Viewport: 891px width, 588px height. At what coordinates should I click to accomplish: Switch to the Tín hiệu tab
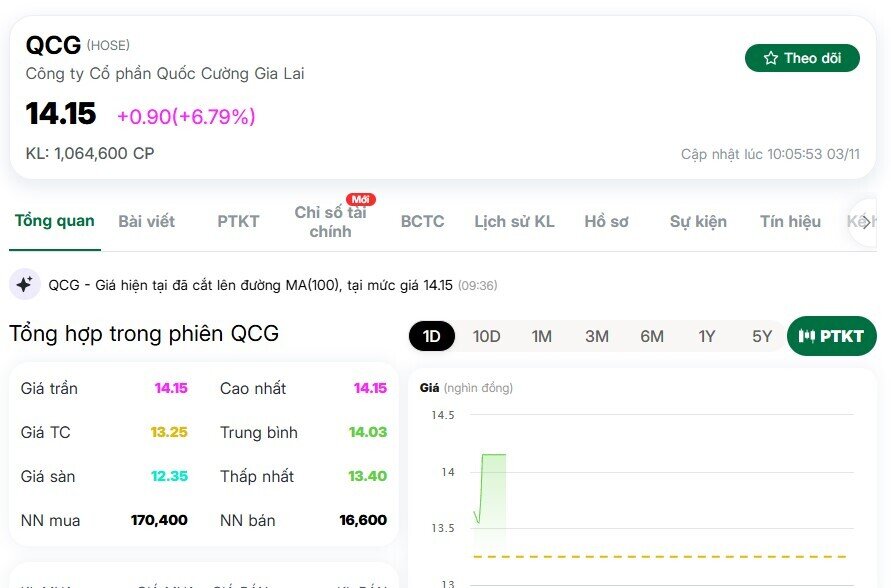click(789, 221)
